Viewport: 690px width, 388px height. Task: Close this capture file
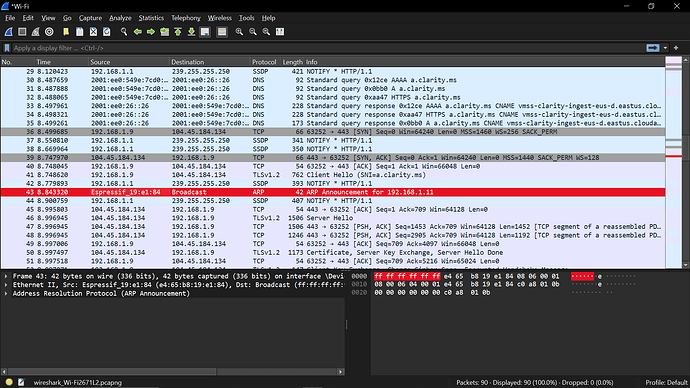(x=93, y=32)
